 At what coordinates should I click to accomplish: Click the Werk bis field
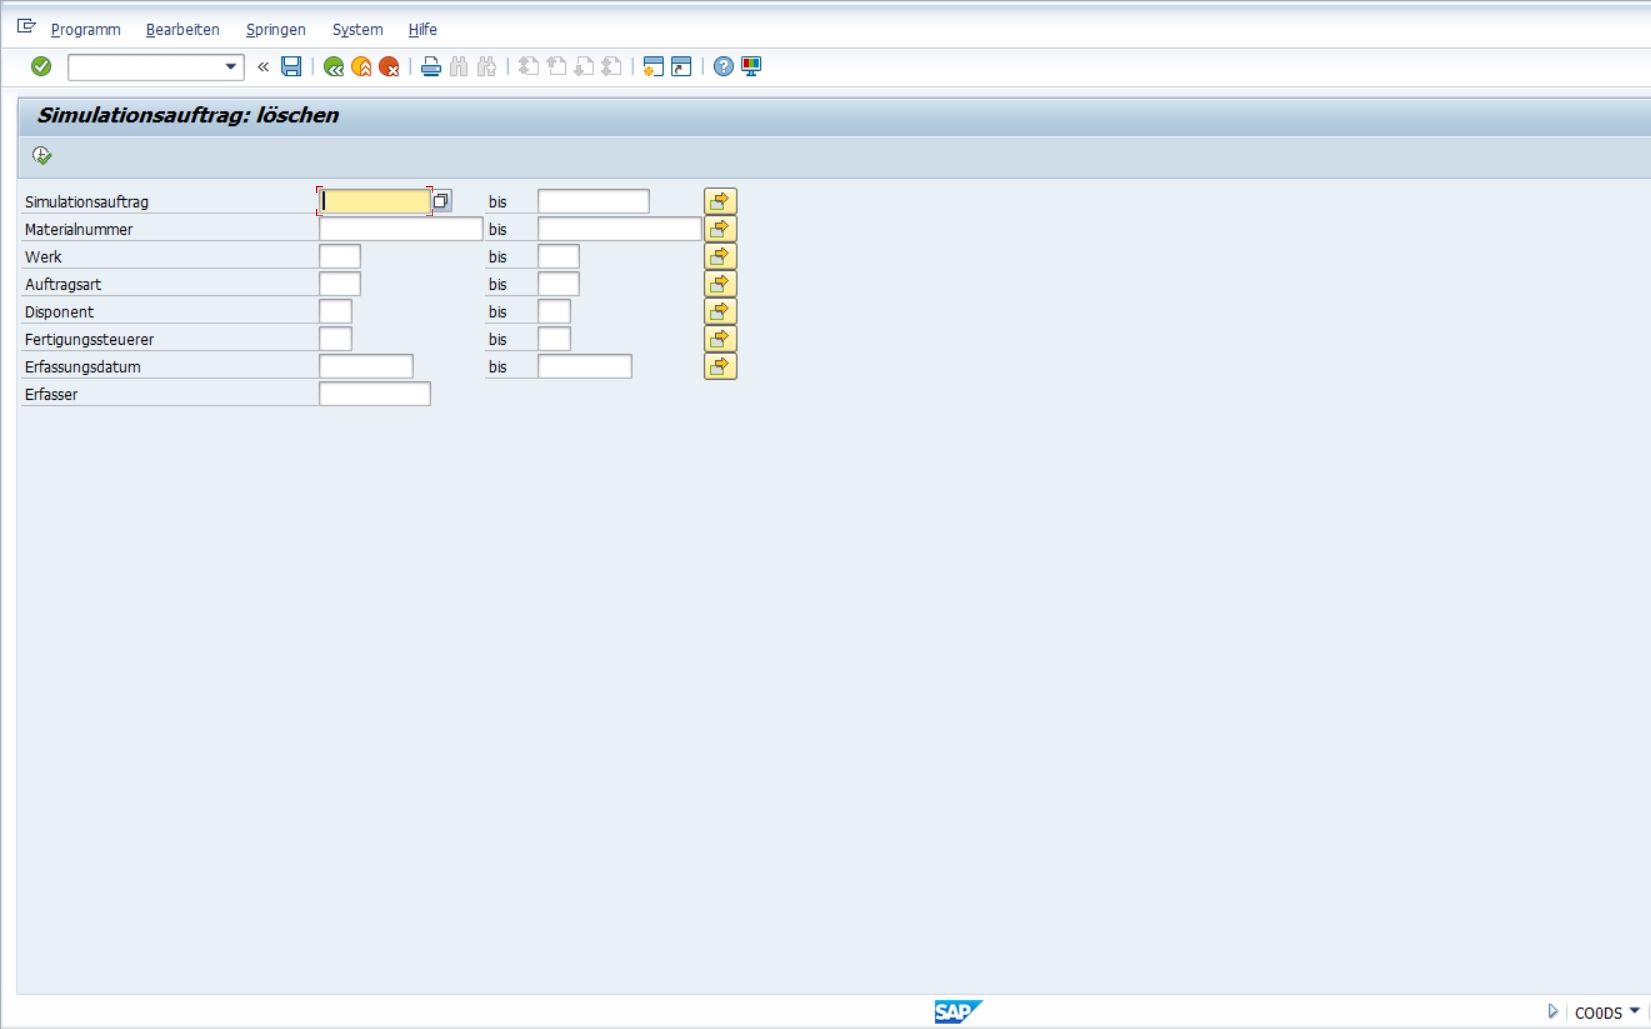558,256
